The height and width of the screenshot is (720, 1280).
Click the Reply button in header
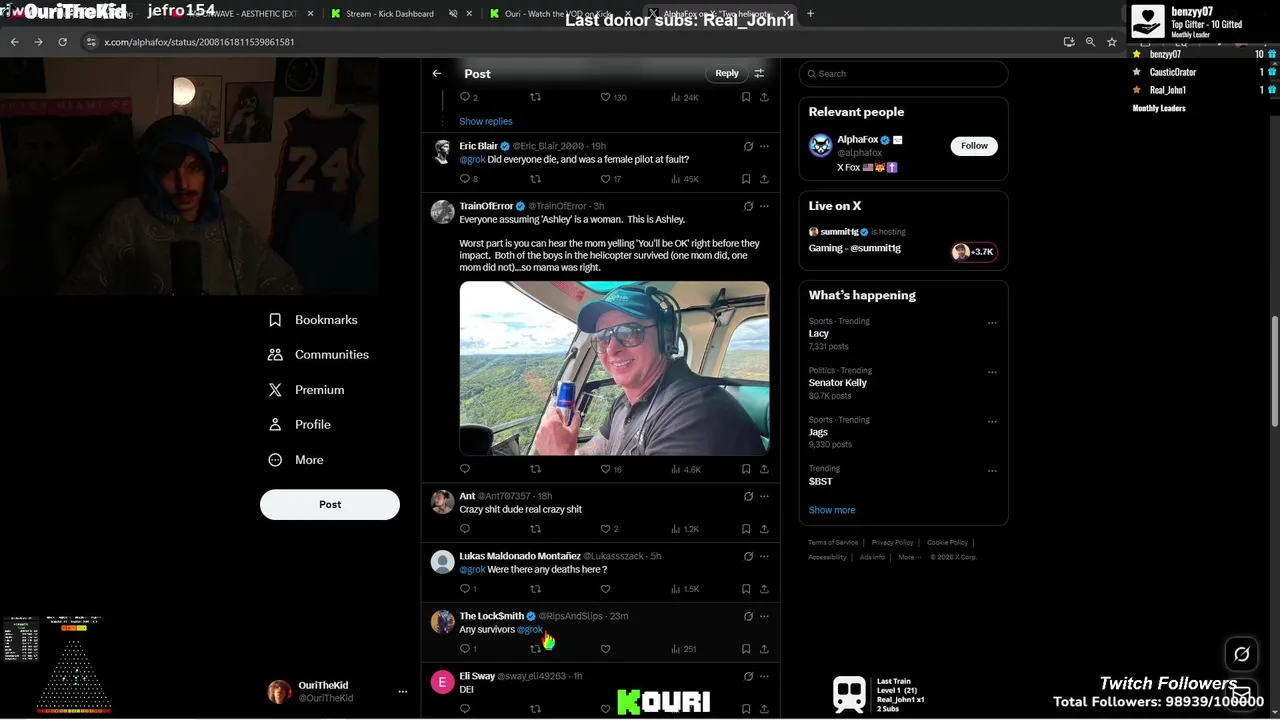727,73
